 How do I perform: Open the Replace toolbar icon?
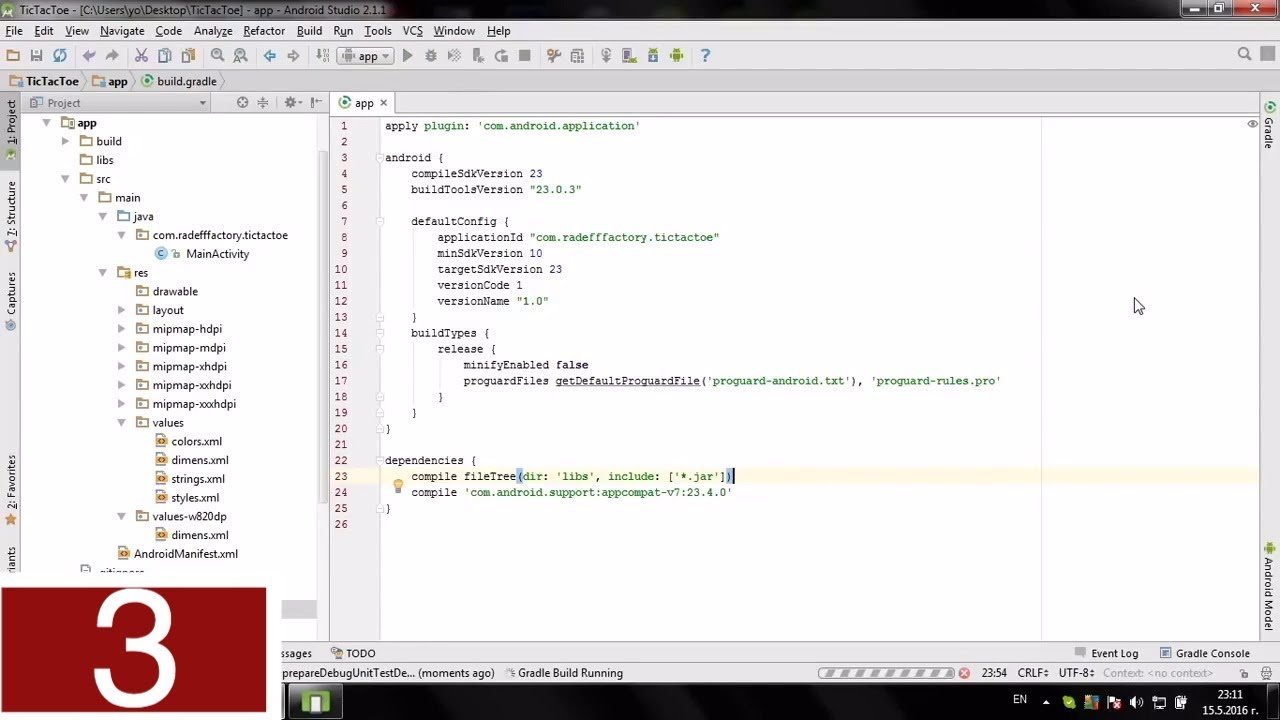240,56
